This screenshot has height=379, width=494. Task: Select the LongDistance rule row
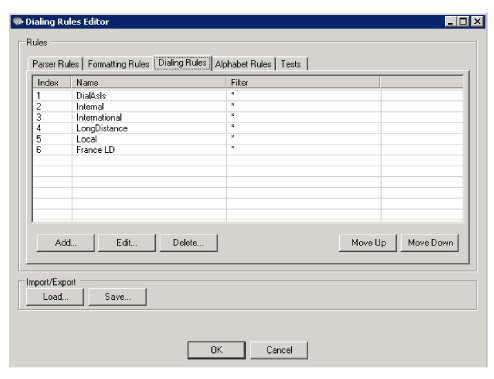click(248, 128)
